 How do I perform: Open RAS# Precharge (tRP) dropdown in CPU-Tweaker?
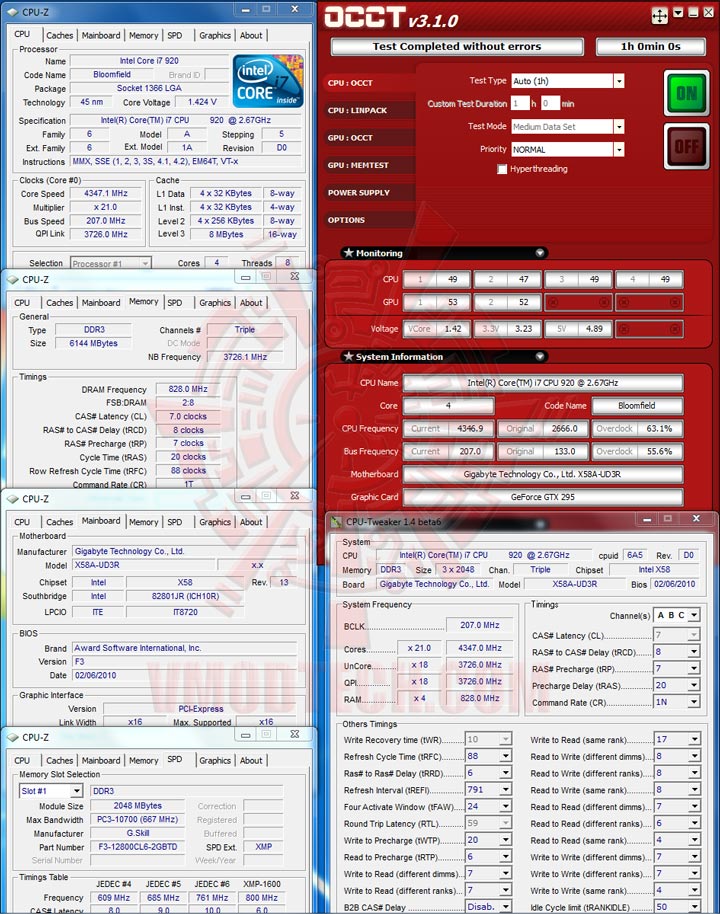[x=694, y=669]
